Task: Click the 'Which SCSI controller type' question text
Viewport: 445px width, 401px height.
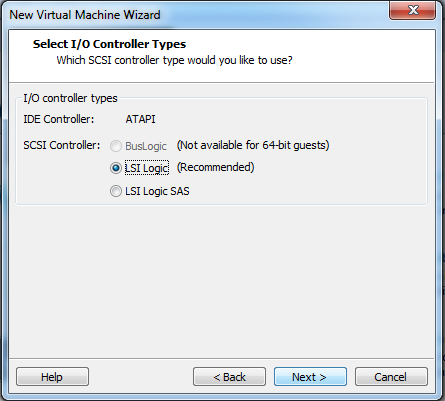Action: click(174, 60)
